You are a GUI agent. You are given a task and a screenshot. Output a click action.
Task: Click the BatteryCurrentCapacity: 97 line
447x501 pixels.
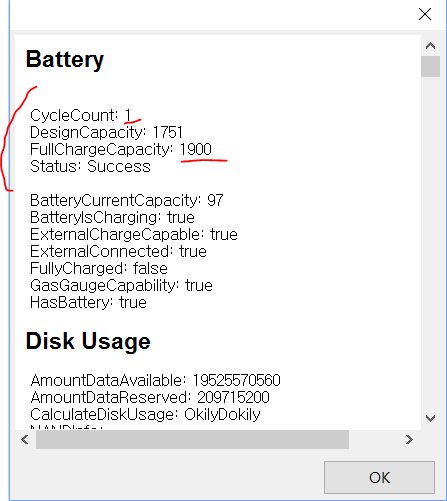pyautogui.click(x=127, y=200)
